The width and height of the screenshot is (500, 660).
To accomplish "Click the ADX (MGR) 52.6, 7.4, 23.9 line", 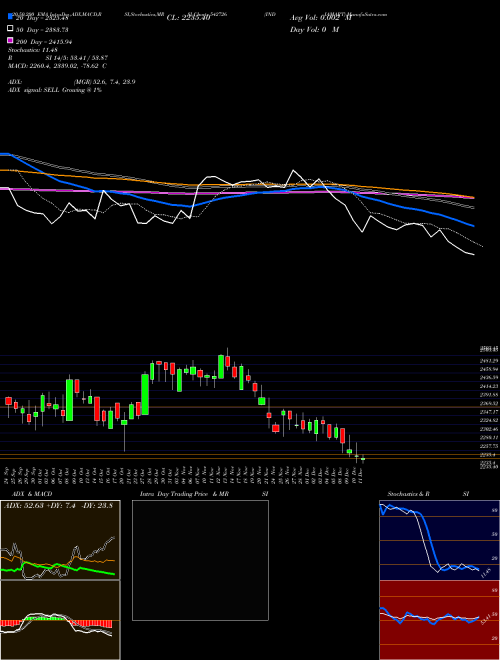I will coord(72,82).
